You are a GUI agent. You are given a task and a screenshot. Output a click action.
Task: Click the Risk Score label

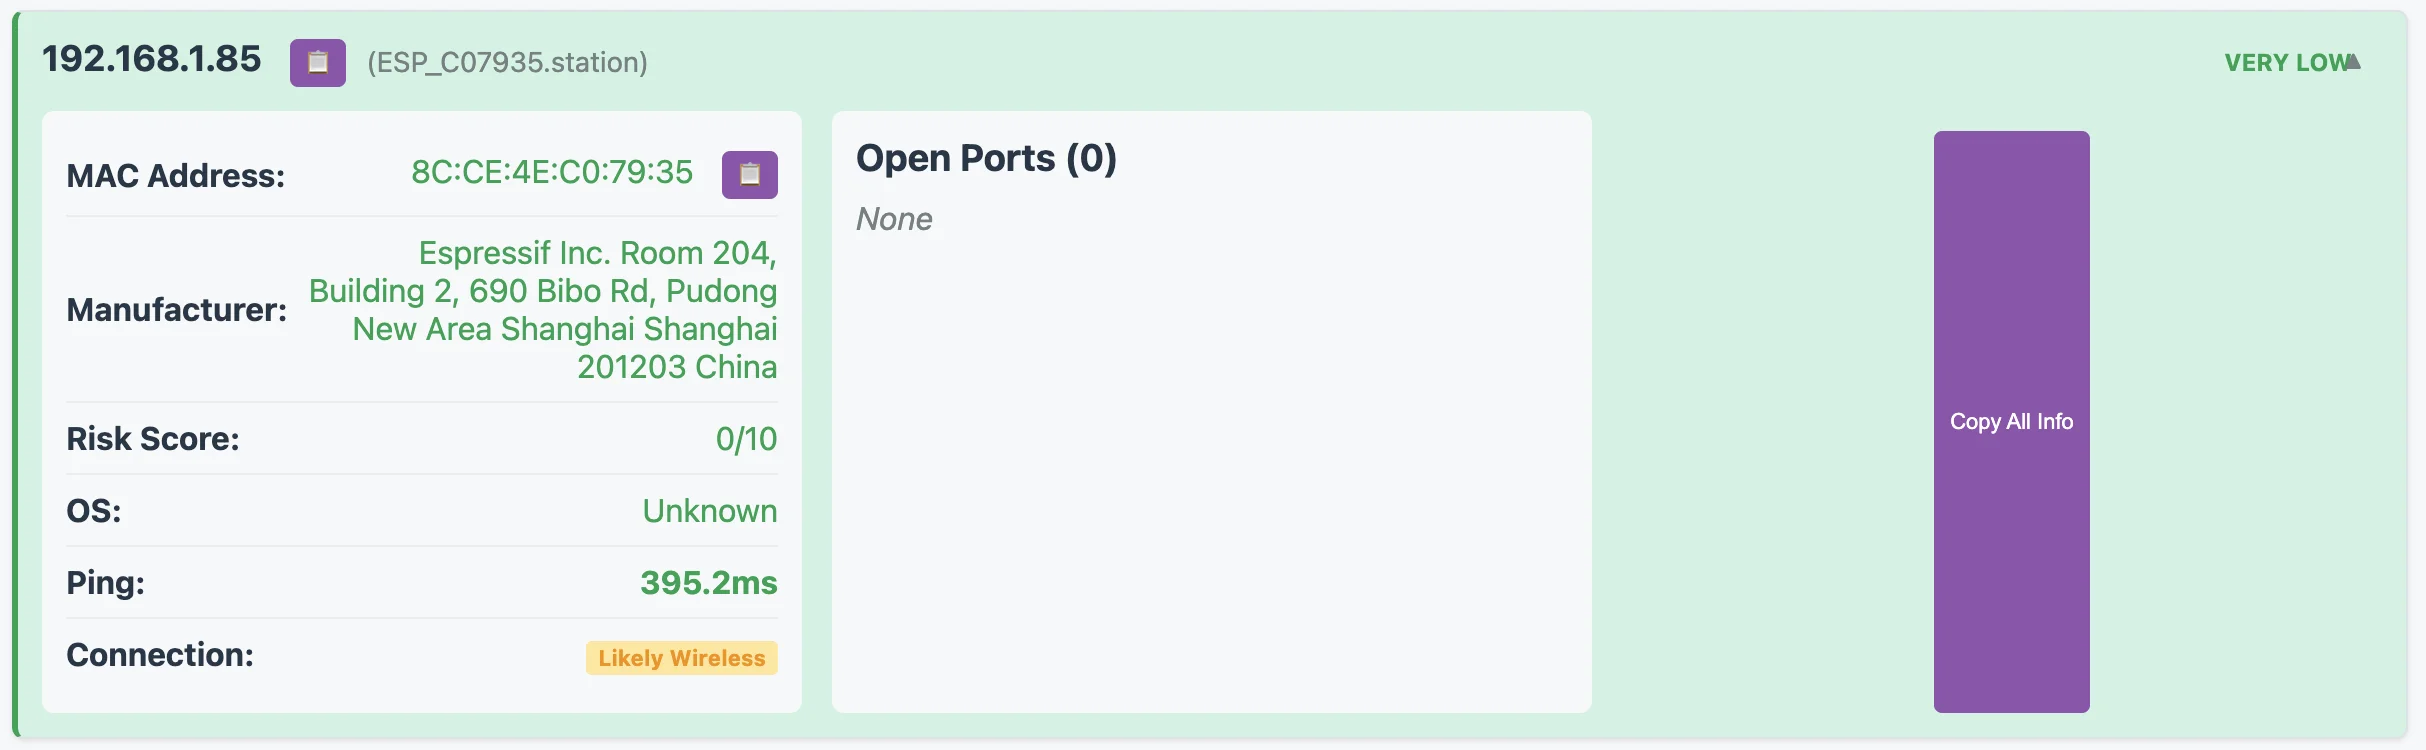click(x=153, y=439)
